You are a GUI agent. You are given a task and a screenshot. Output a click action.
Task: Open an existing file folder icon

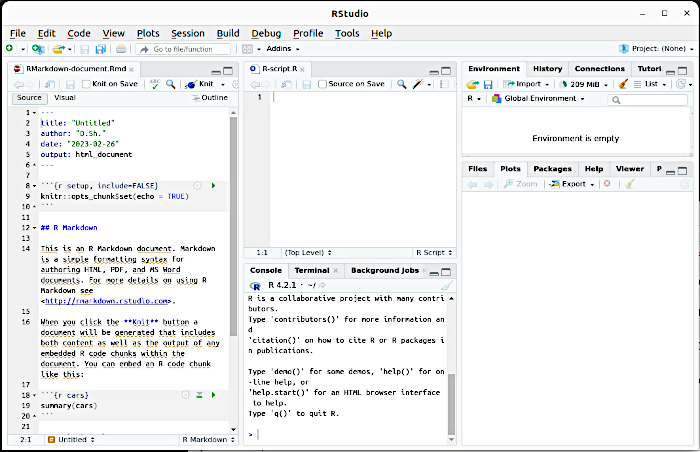pos(58,49)
